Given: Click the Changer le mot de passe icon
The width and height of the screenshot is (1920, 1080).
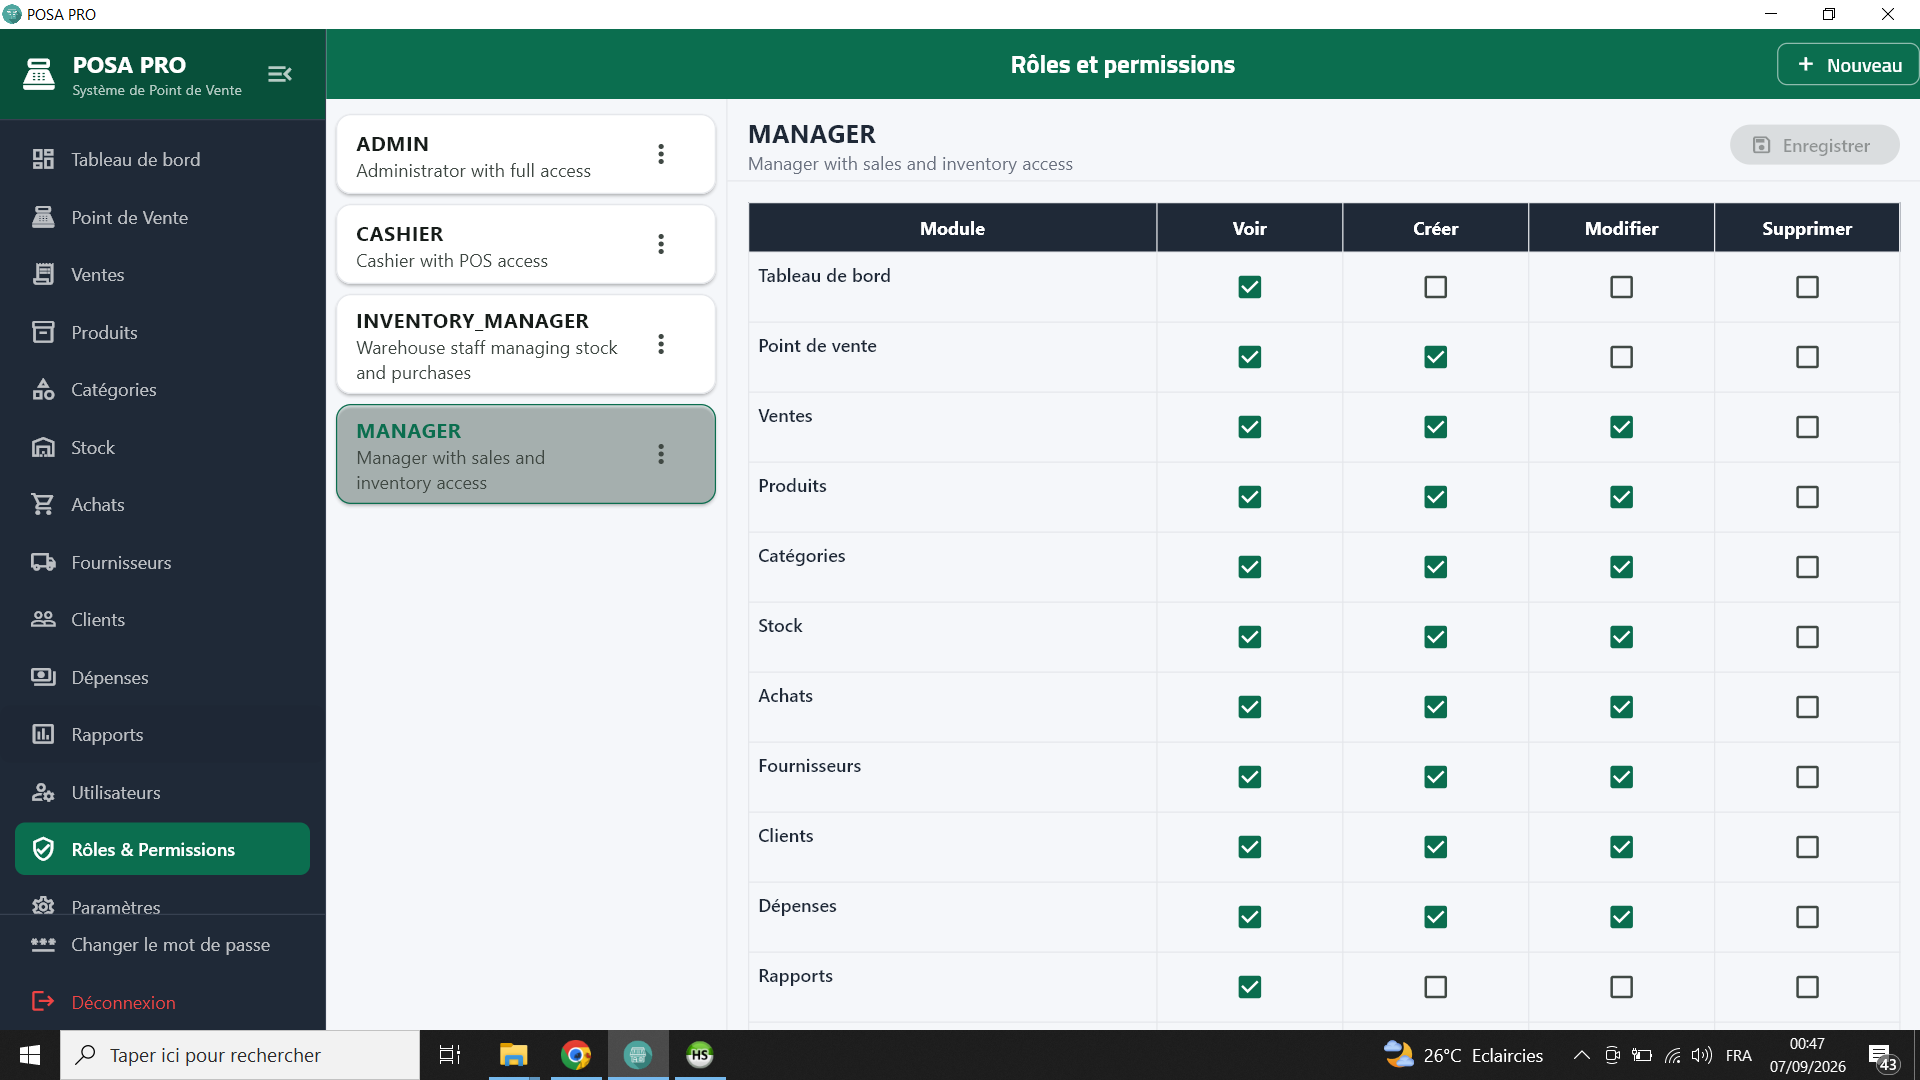Looking at the screenshot, I should point(43,944).
